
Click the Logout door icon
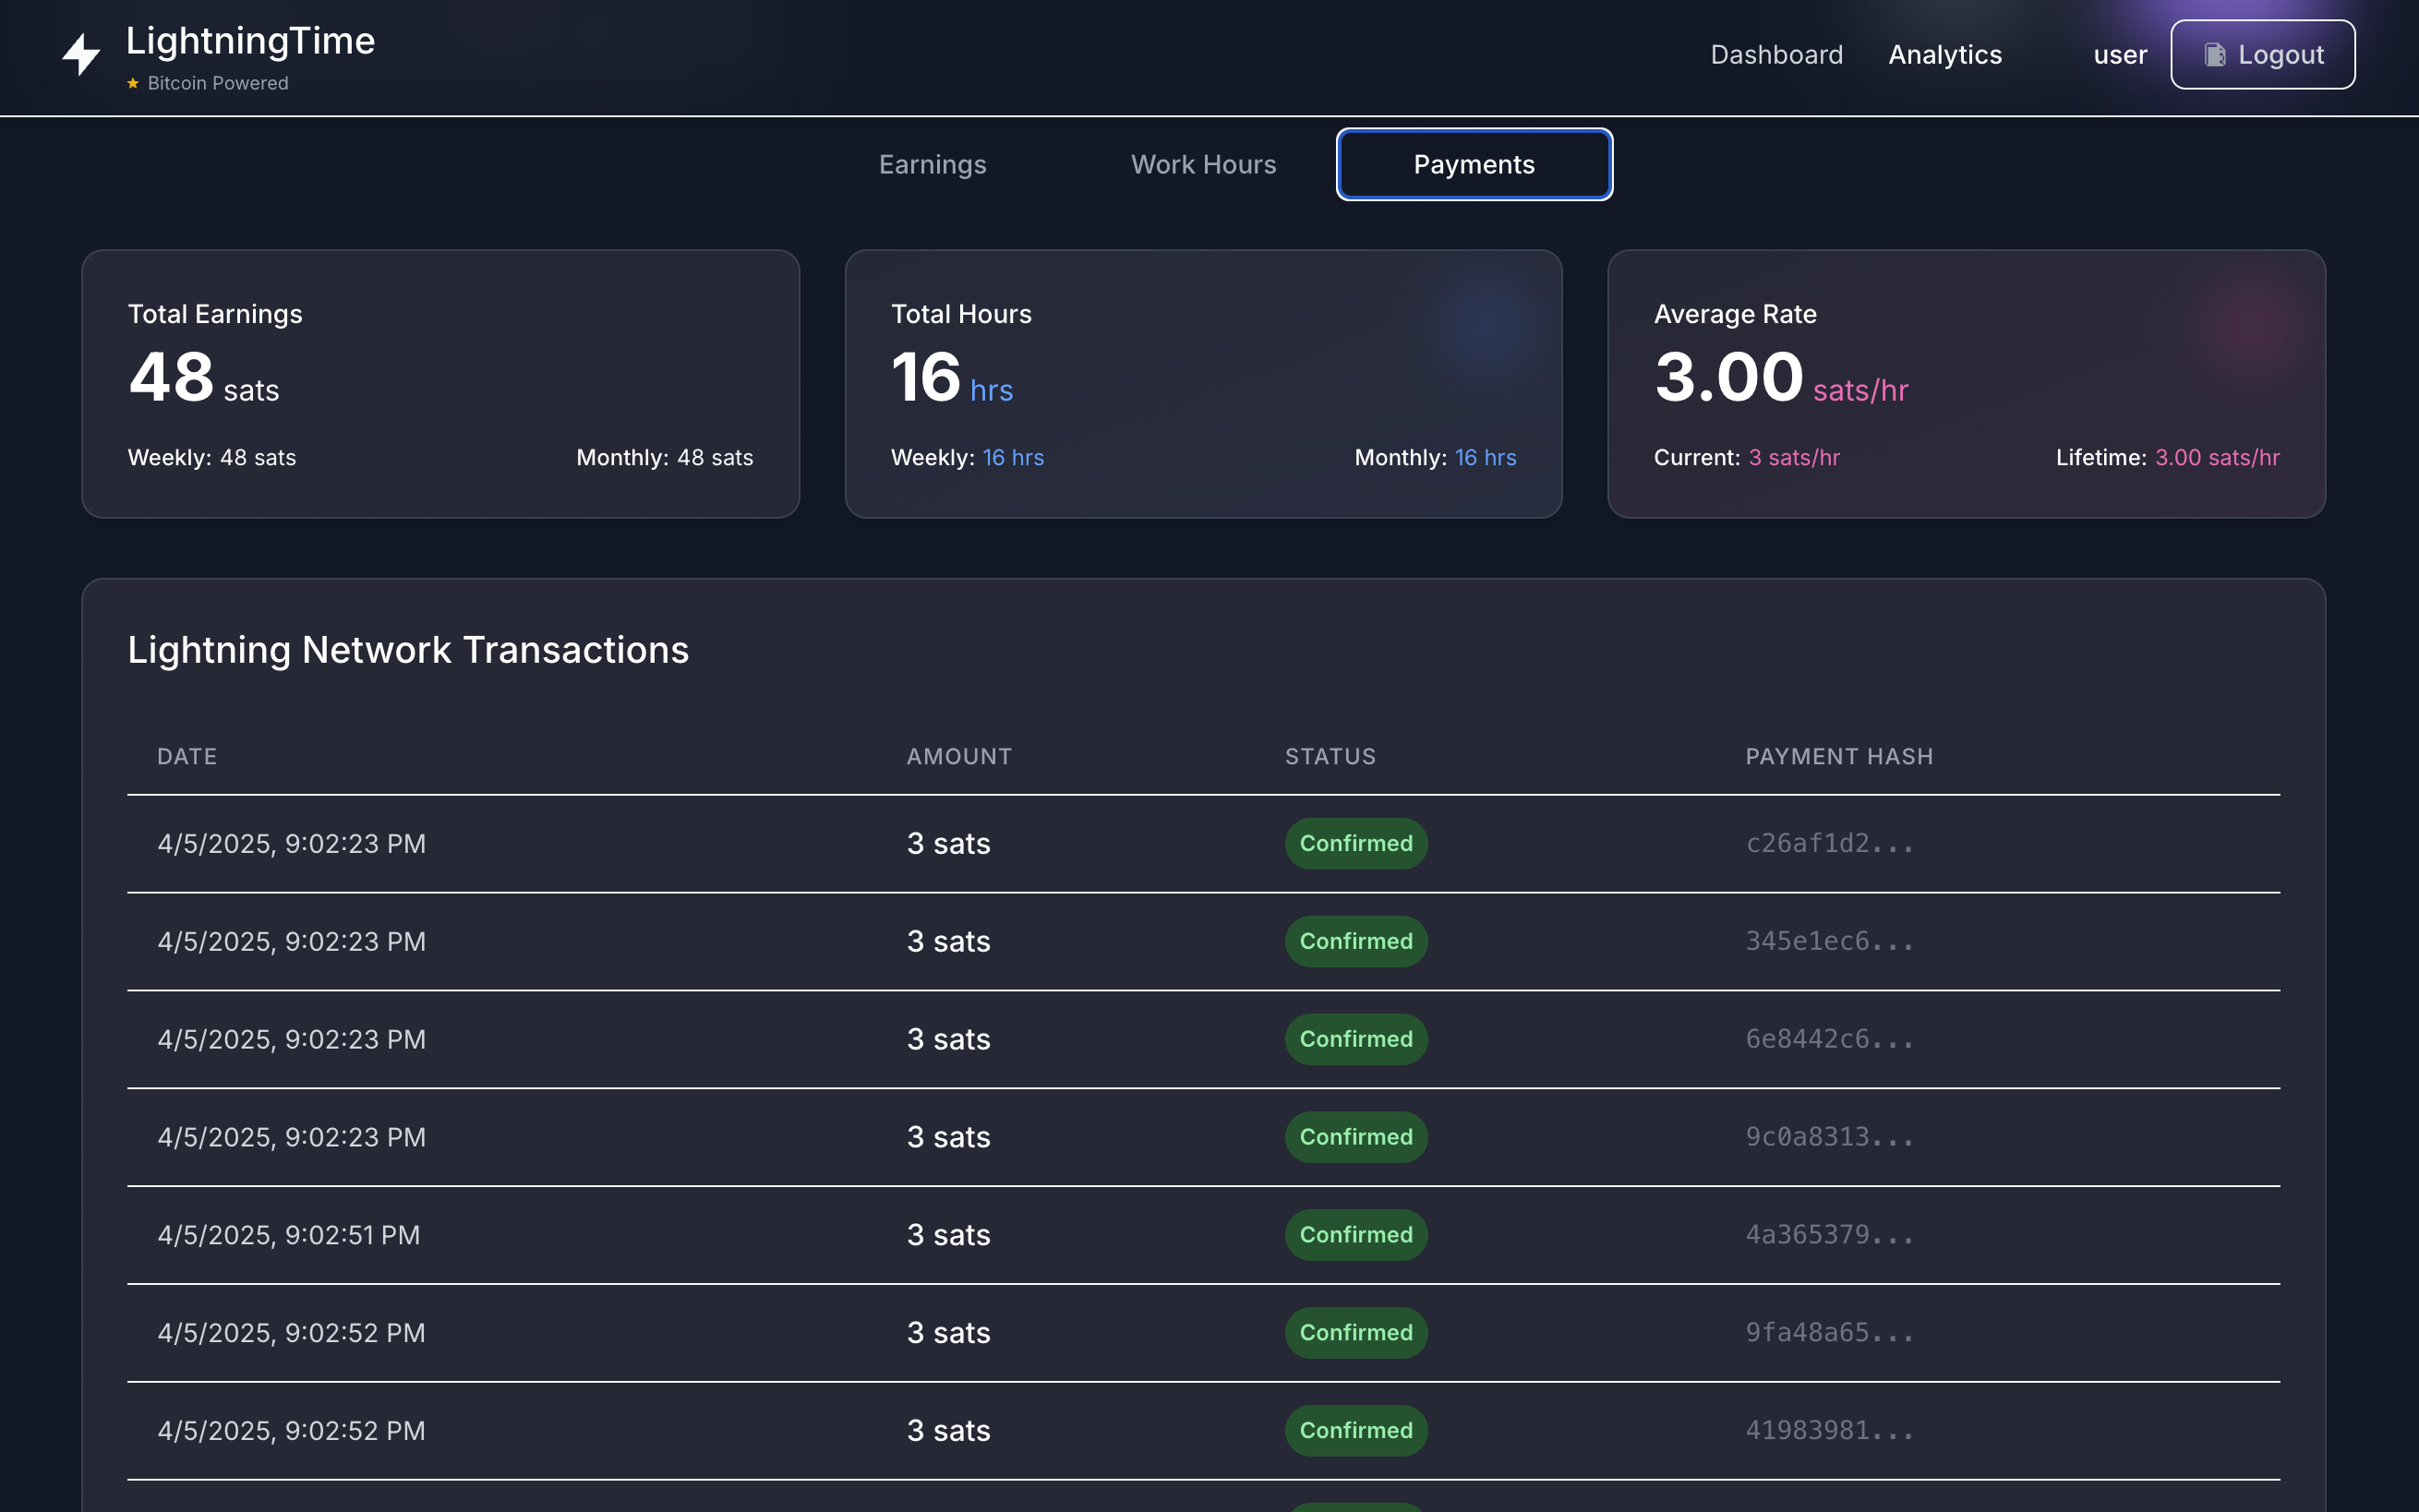pyautogui.click(x=2214, y=55)
